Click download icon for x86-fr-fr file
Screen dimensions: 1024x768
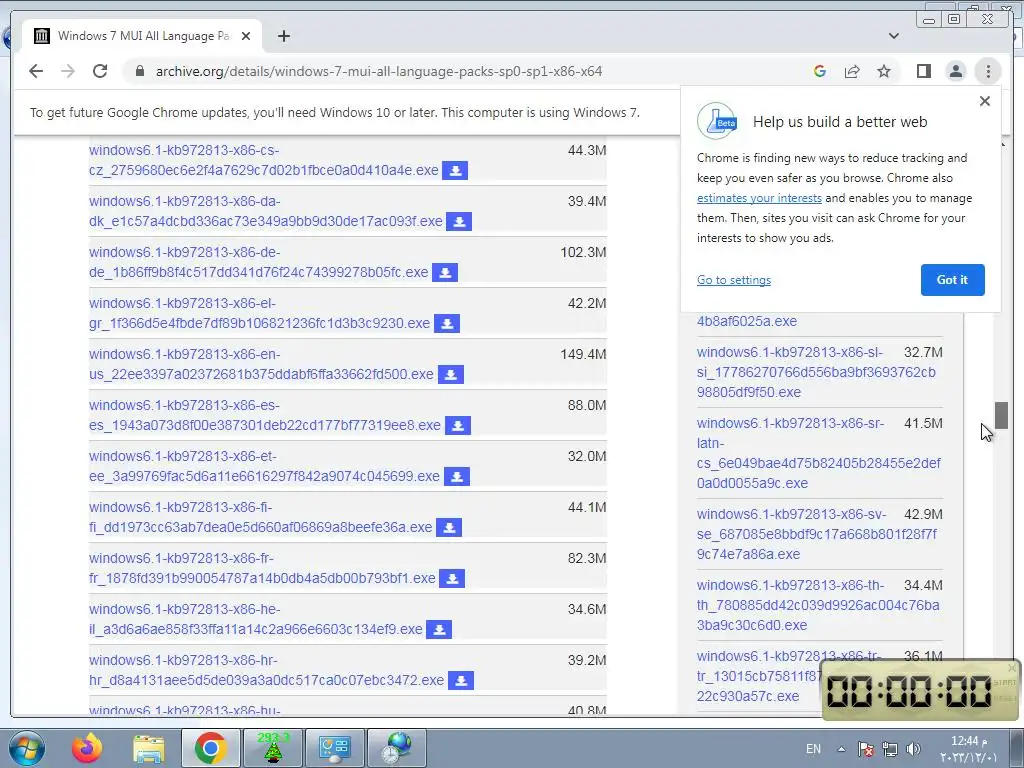point(452,578)
